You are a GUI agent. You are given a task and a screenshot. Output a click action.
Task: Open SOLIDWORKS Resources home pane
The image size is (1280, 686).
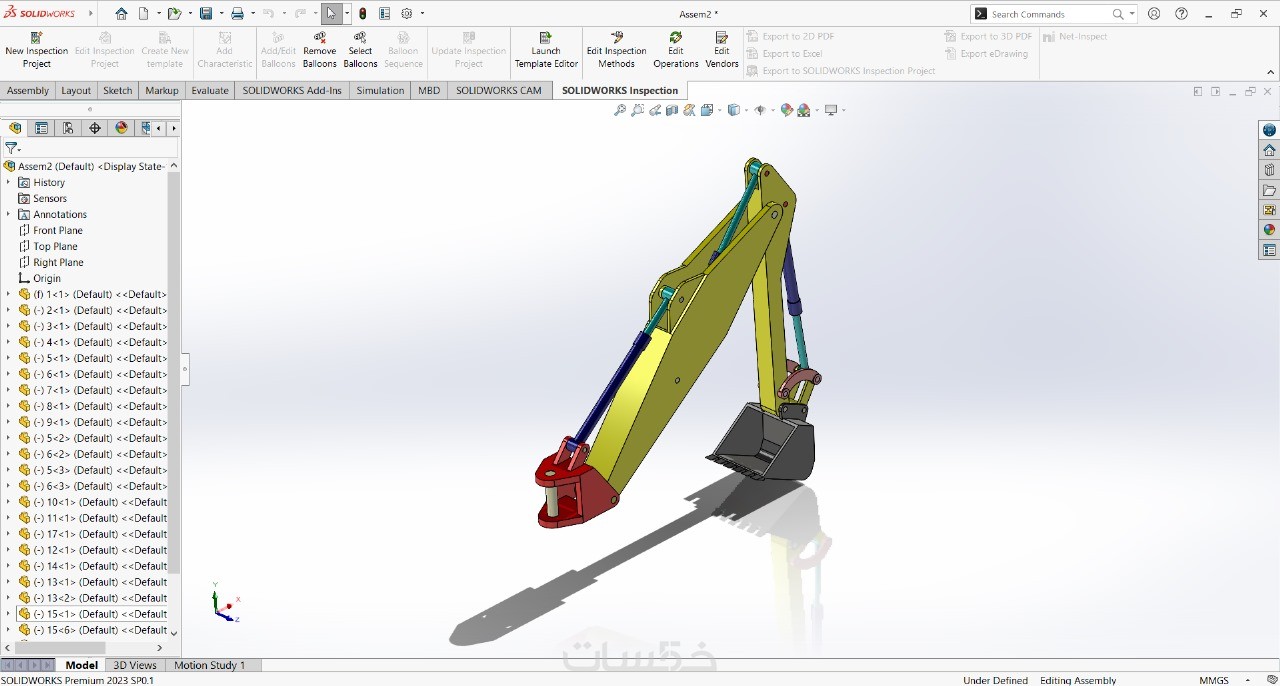[x=1269, y=150]
